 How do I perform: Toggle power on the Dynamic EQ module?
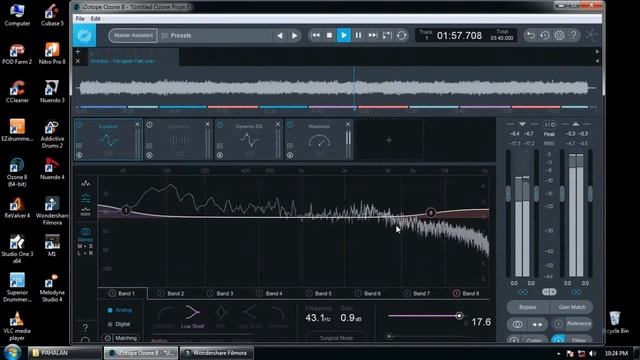220,124
